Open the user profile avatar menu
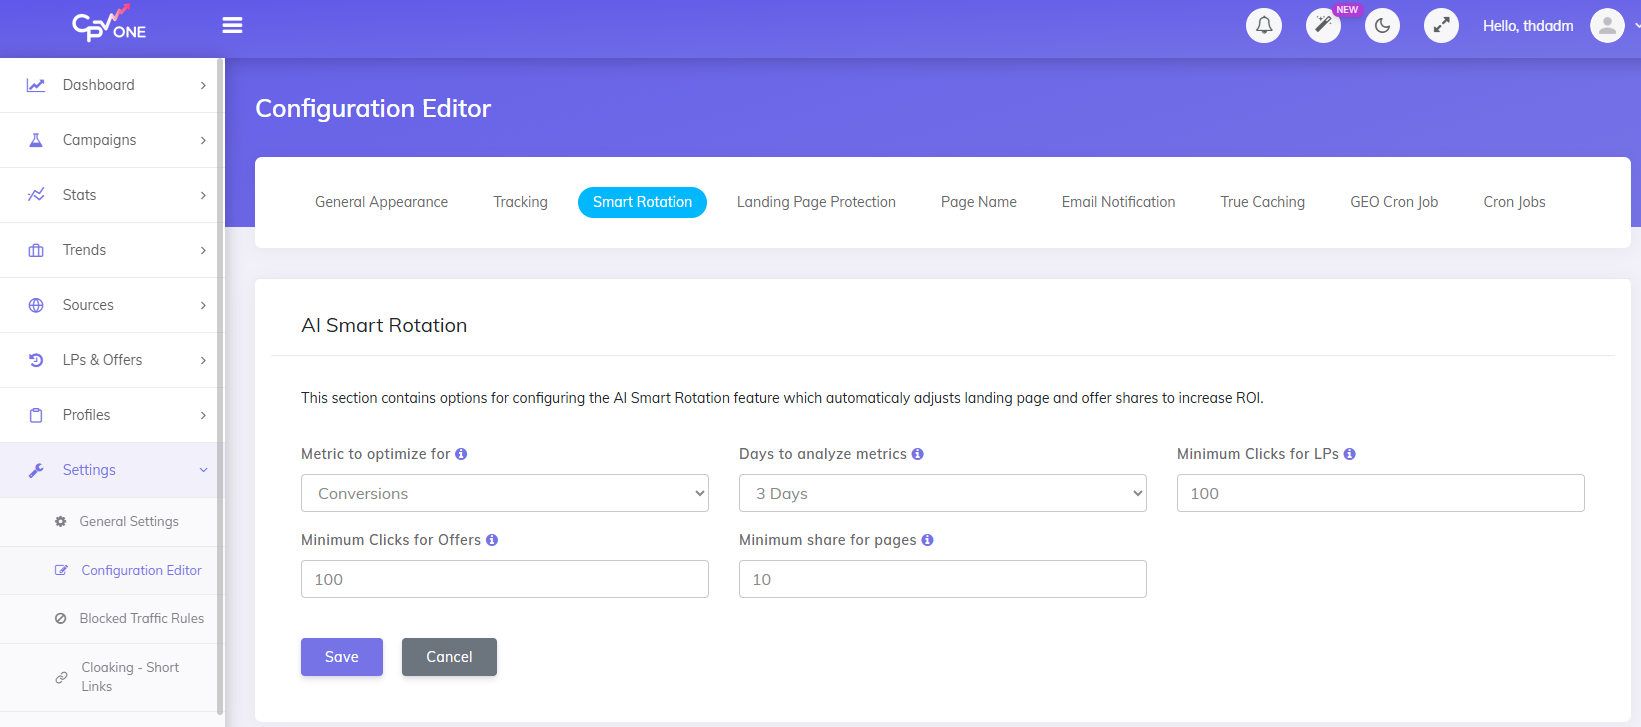Image resolution: width=1641 pixels, height=727 pixels. [1607, 26]
